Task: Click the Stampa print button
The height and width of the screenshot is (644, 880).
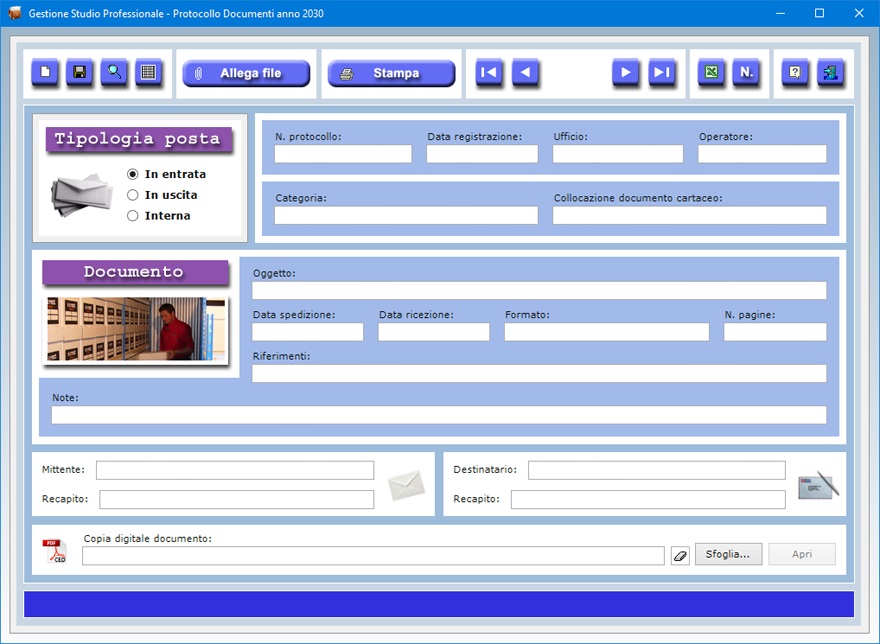Action: point(391,73)
